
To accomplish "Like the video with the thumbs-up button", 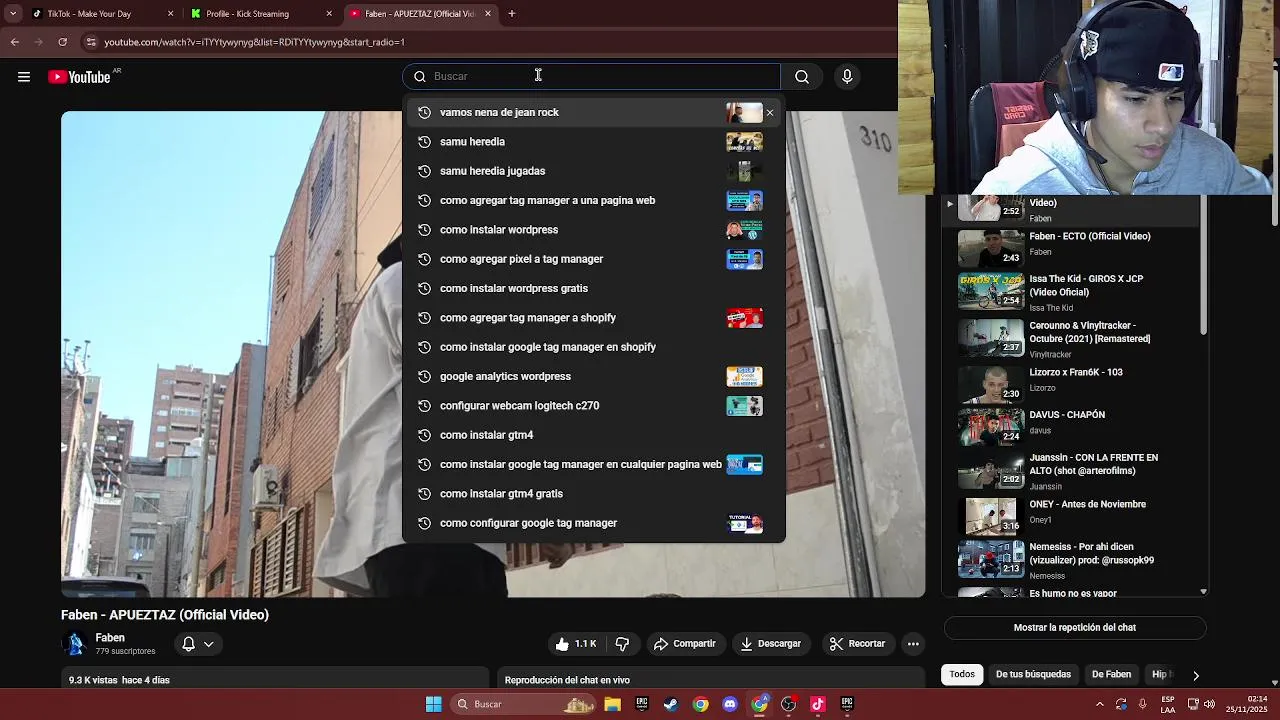I will tap(575, 644).
